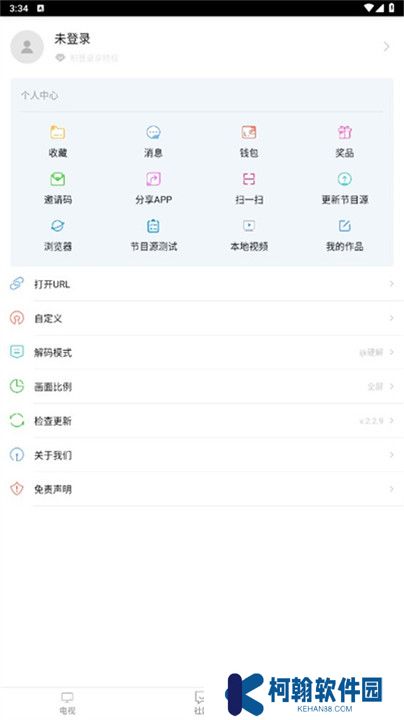Image resolution: width=404 pixels, height=720 pixels.
Task: Open the 浏览器 browser icon
Action: (x=57, y=226)
